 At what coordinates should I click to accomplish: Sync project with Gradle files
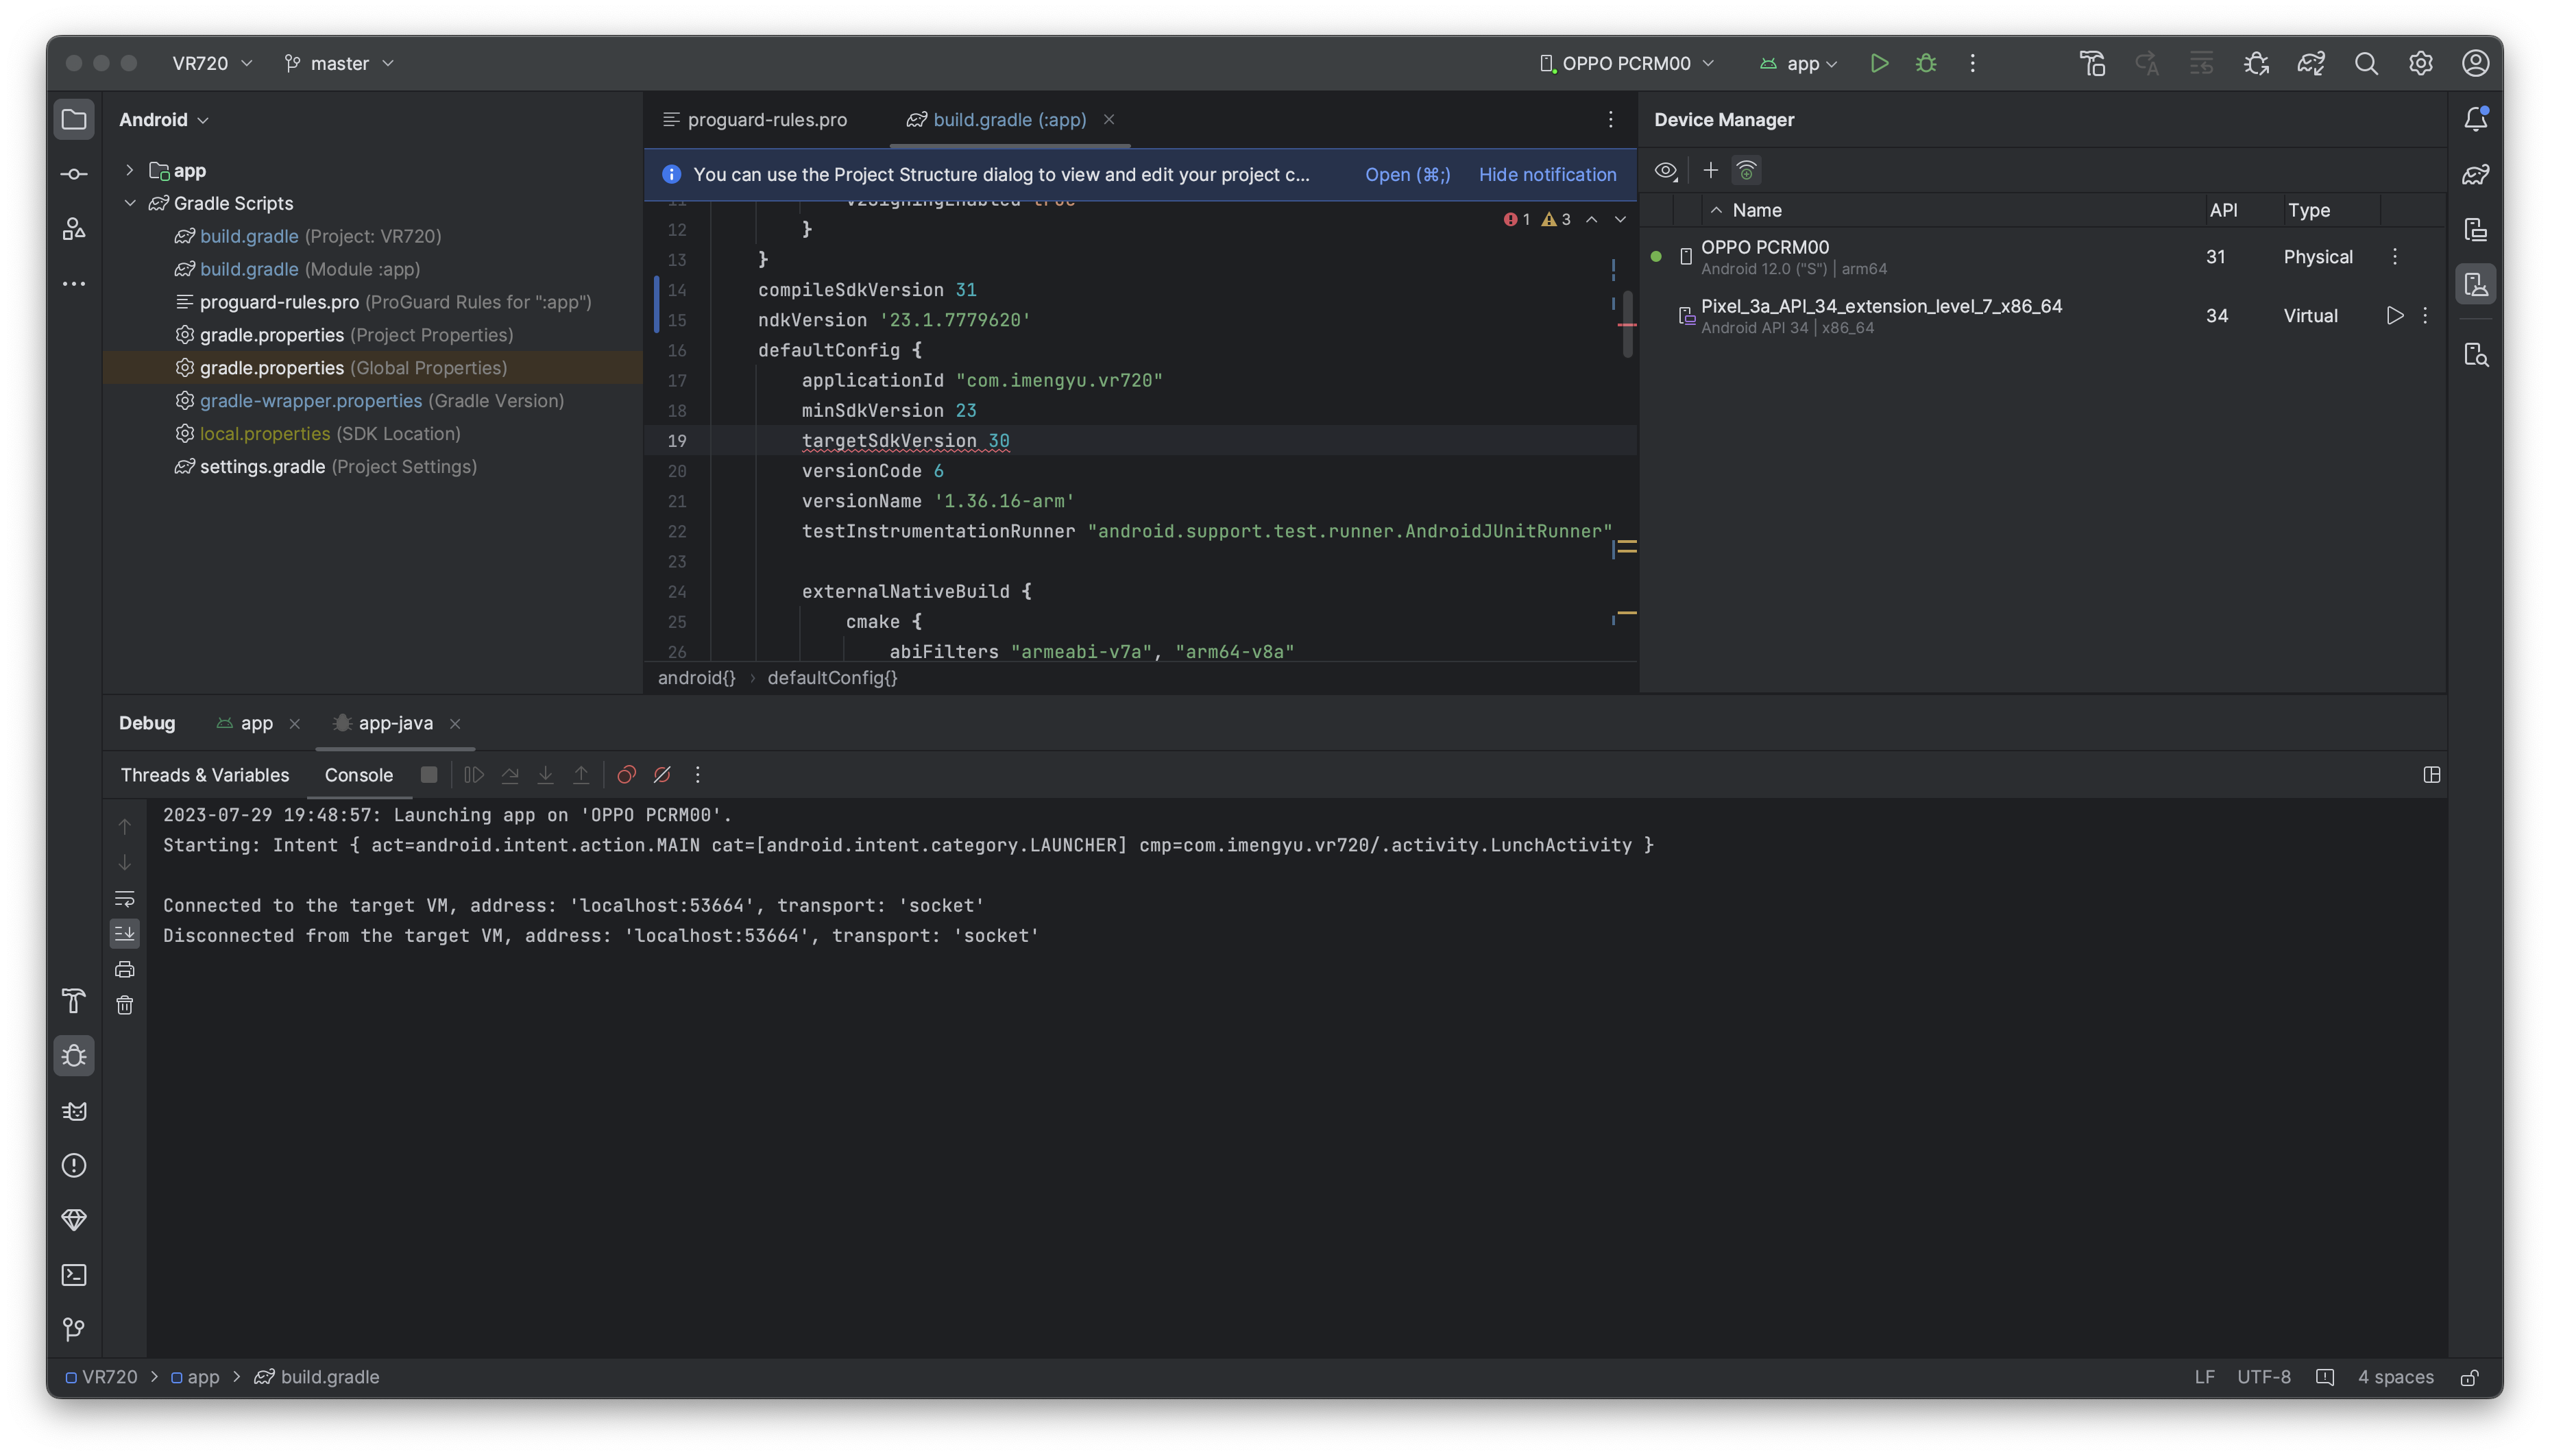pyautogui.click(x=2311, y=63)
